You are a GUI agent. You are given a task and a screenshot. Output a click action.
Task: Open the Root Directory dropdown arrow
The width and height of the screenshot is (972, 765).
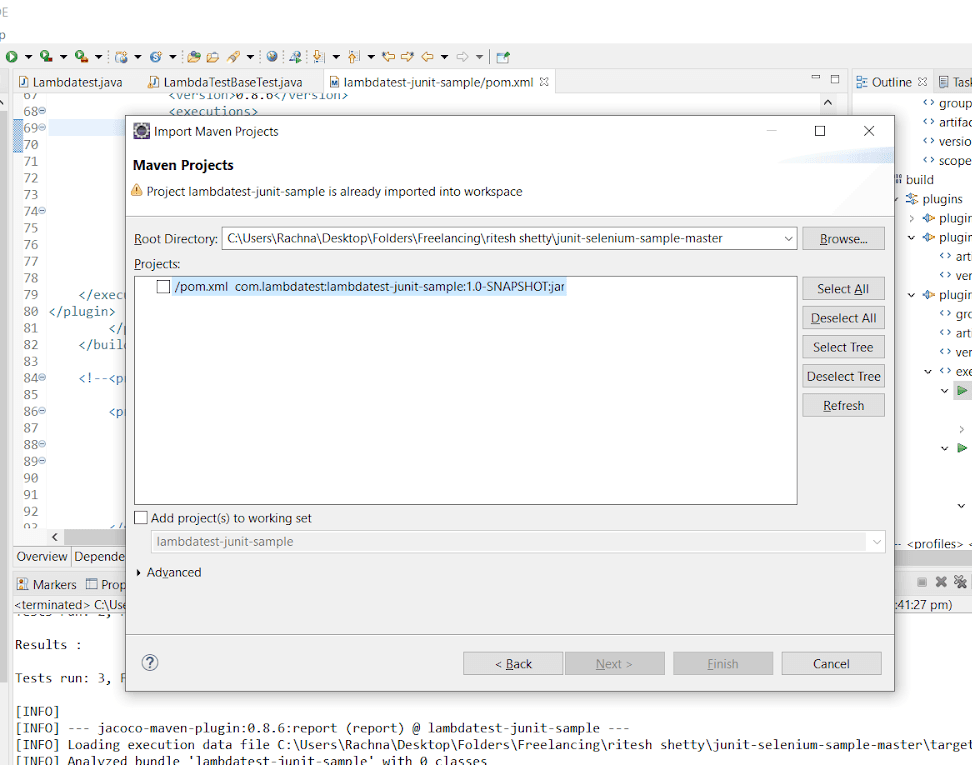pyautogui.click(x=787, y=239)
